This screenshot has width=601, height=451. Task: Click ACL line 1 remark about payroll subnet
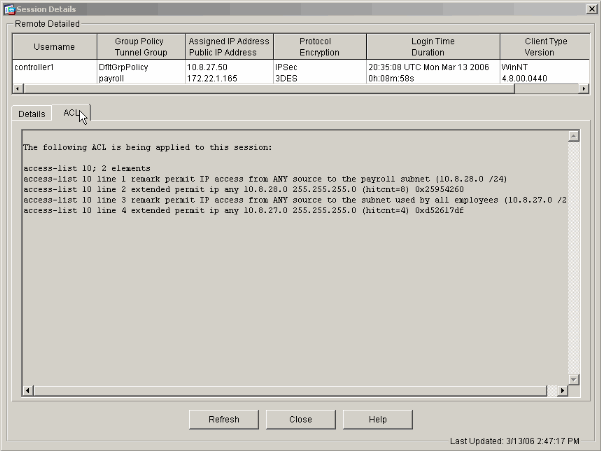coord(265,179)
